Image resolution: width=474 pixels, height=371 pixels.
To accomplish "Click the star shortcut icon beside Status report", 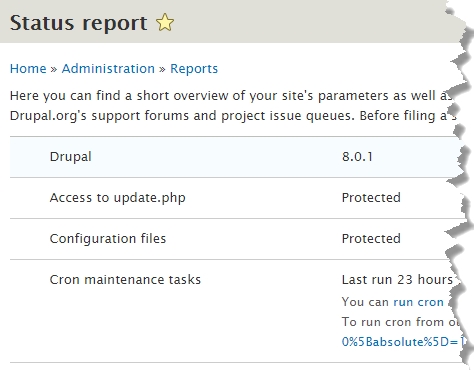I will tap(165, 23).
